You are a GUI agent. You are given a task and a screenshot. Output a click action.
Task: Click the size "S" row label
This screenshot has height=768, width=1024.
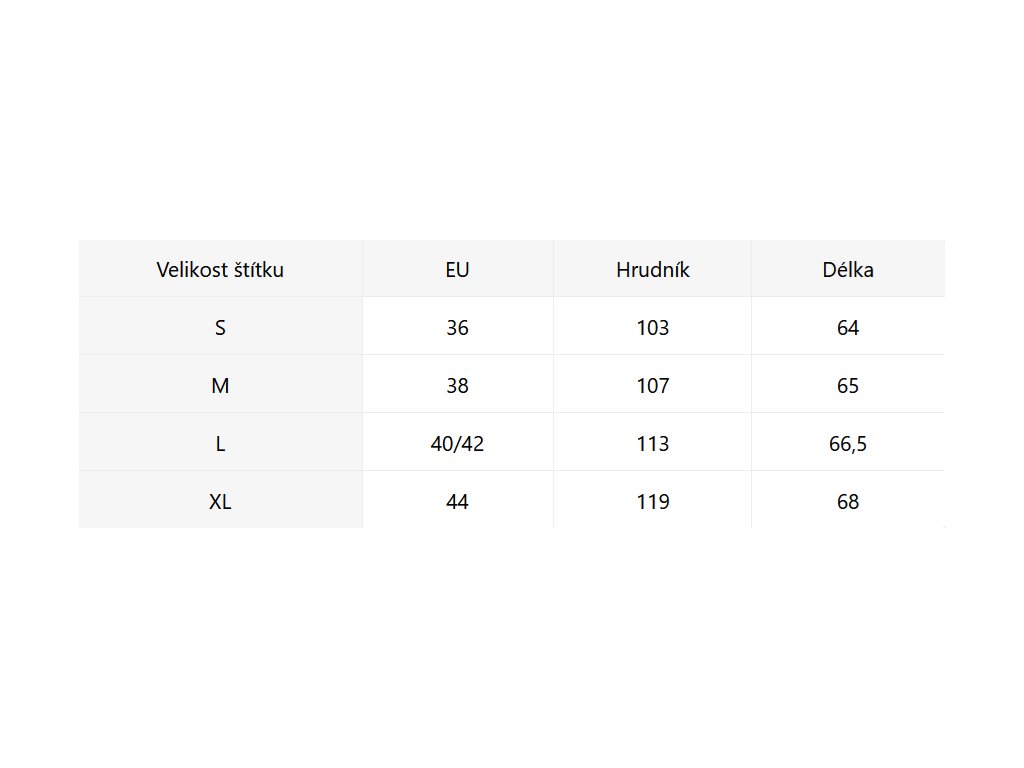tap(220, 328)
